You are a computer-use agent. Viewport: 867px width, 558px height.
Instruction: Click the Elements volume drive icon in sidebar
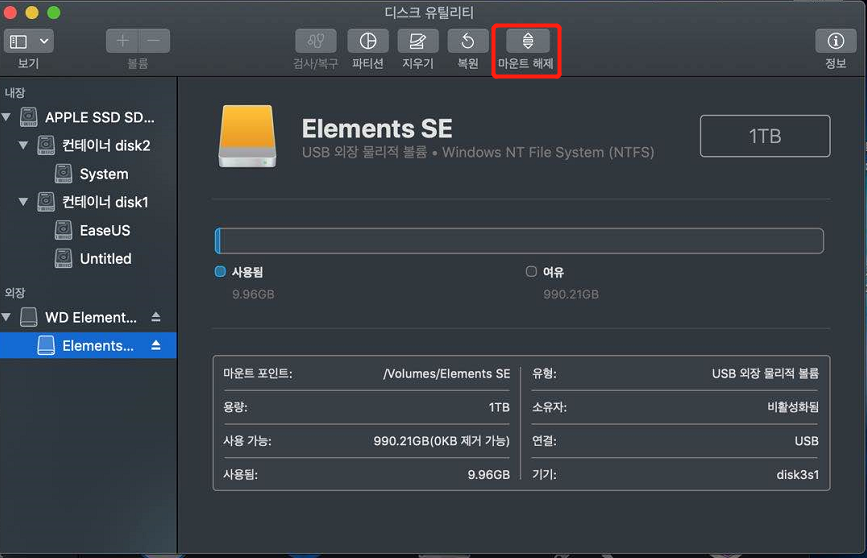[46, 345]
